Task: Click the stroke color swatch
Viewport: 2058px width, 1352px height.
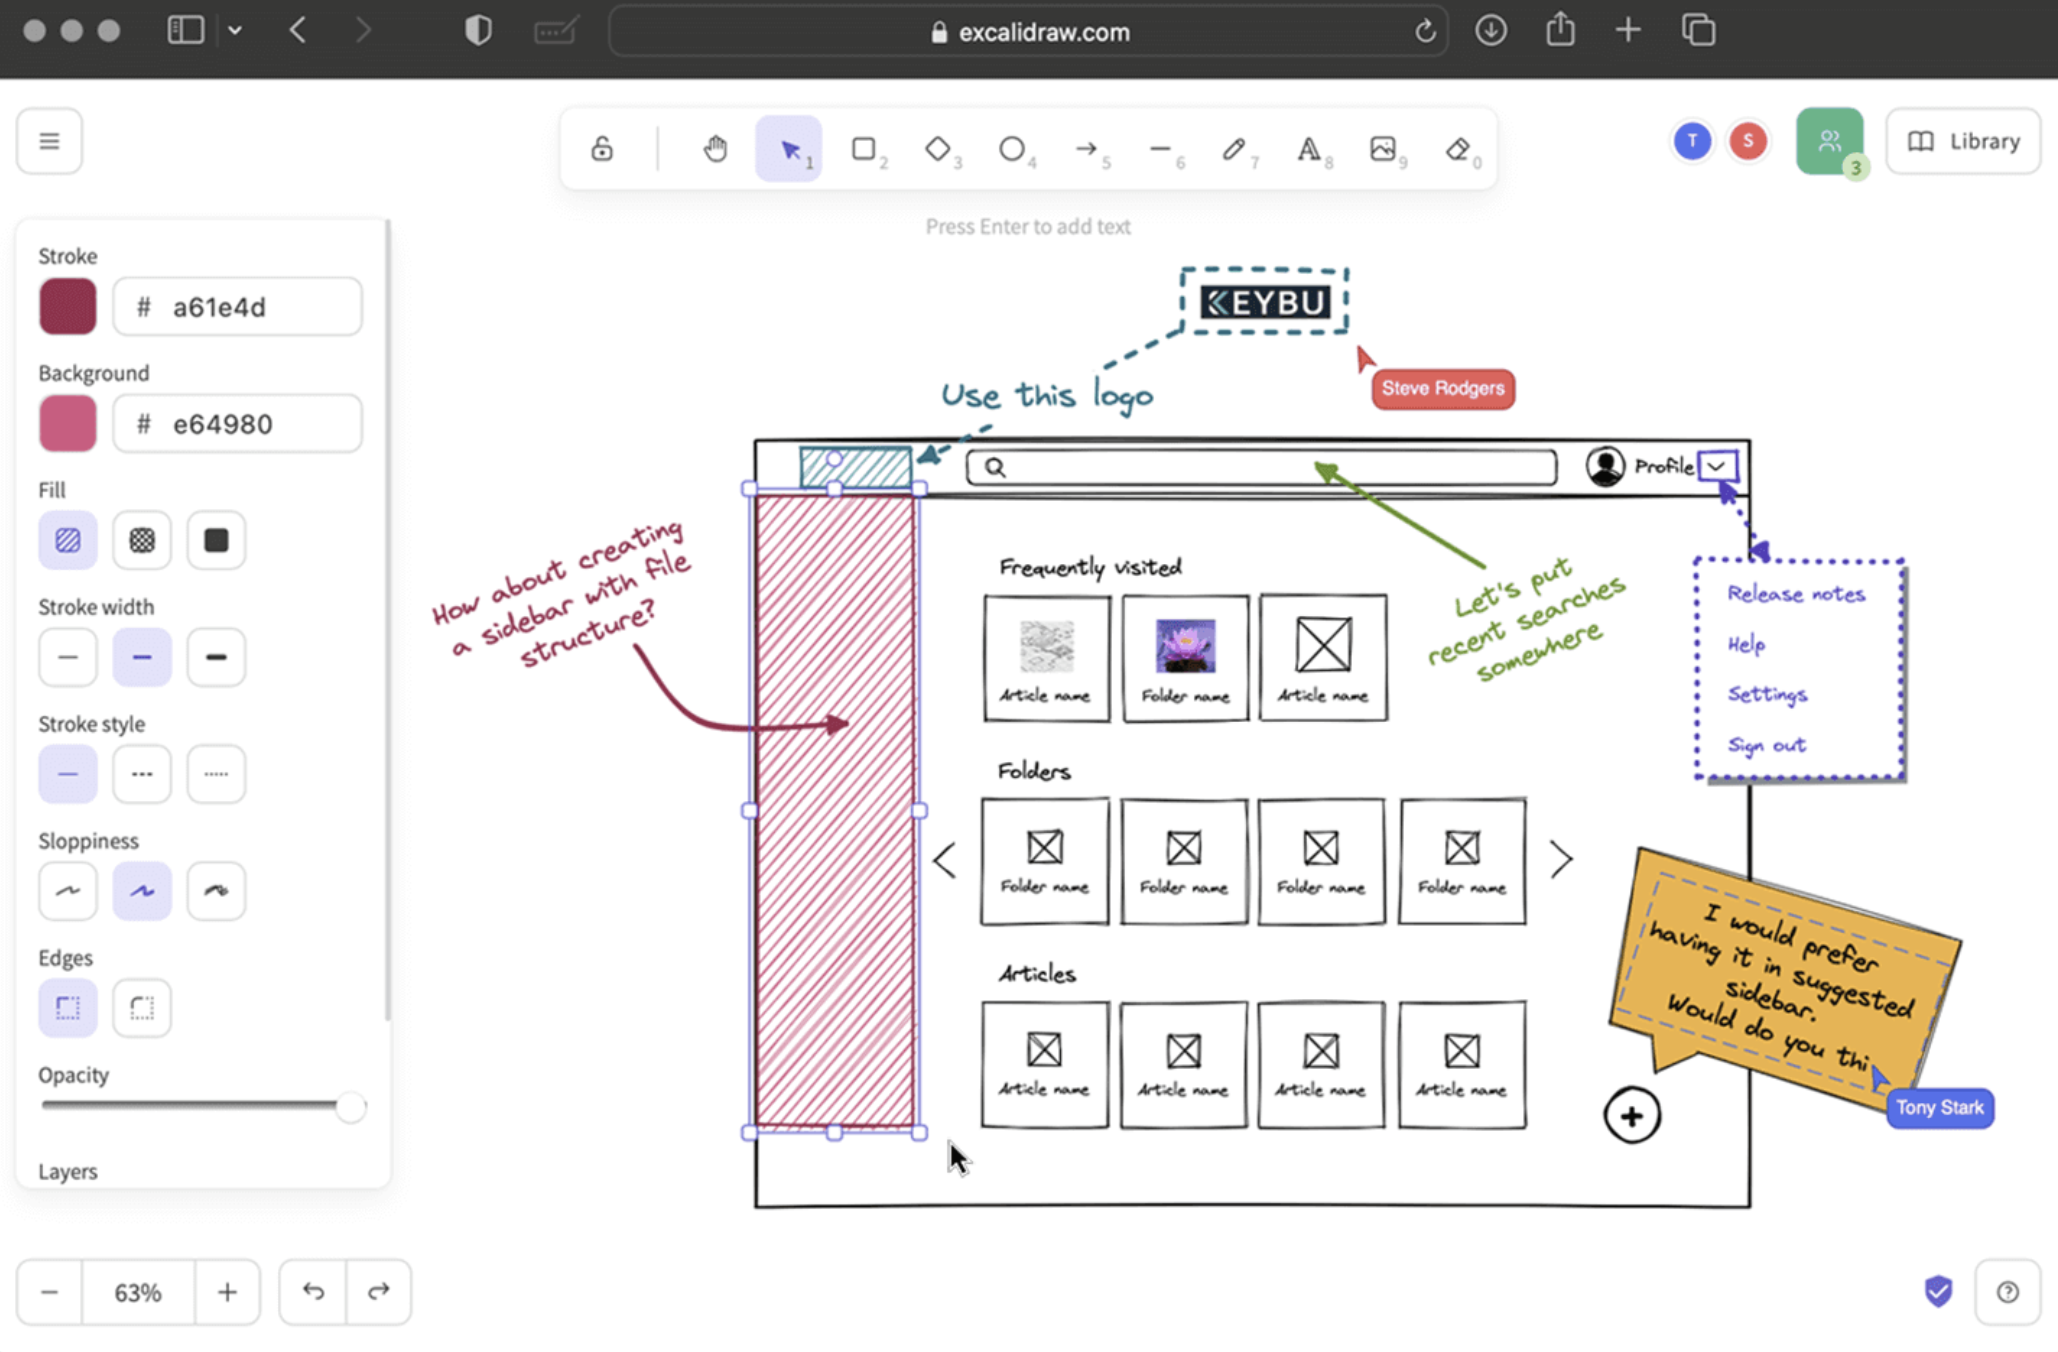Action: coord(67,306)
